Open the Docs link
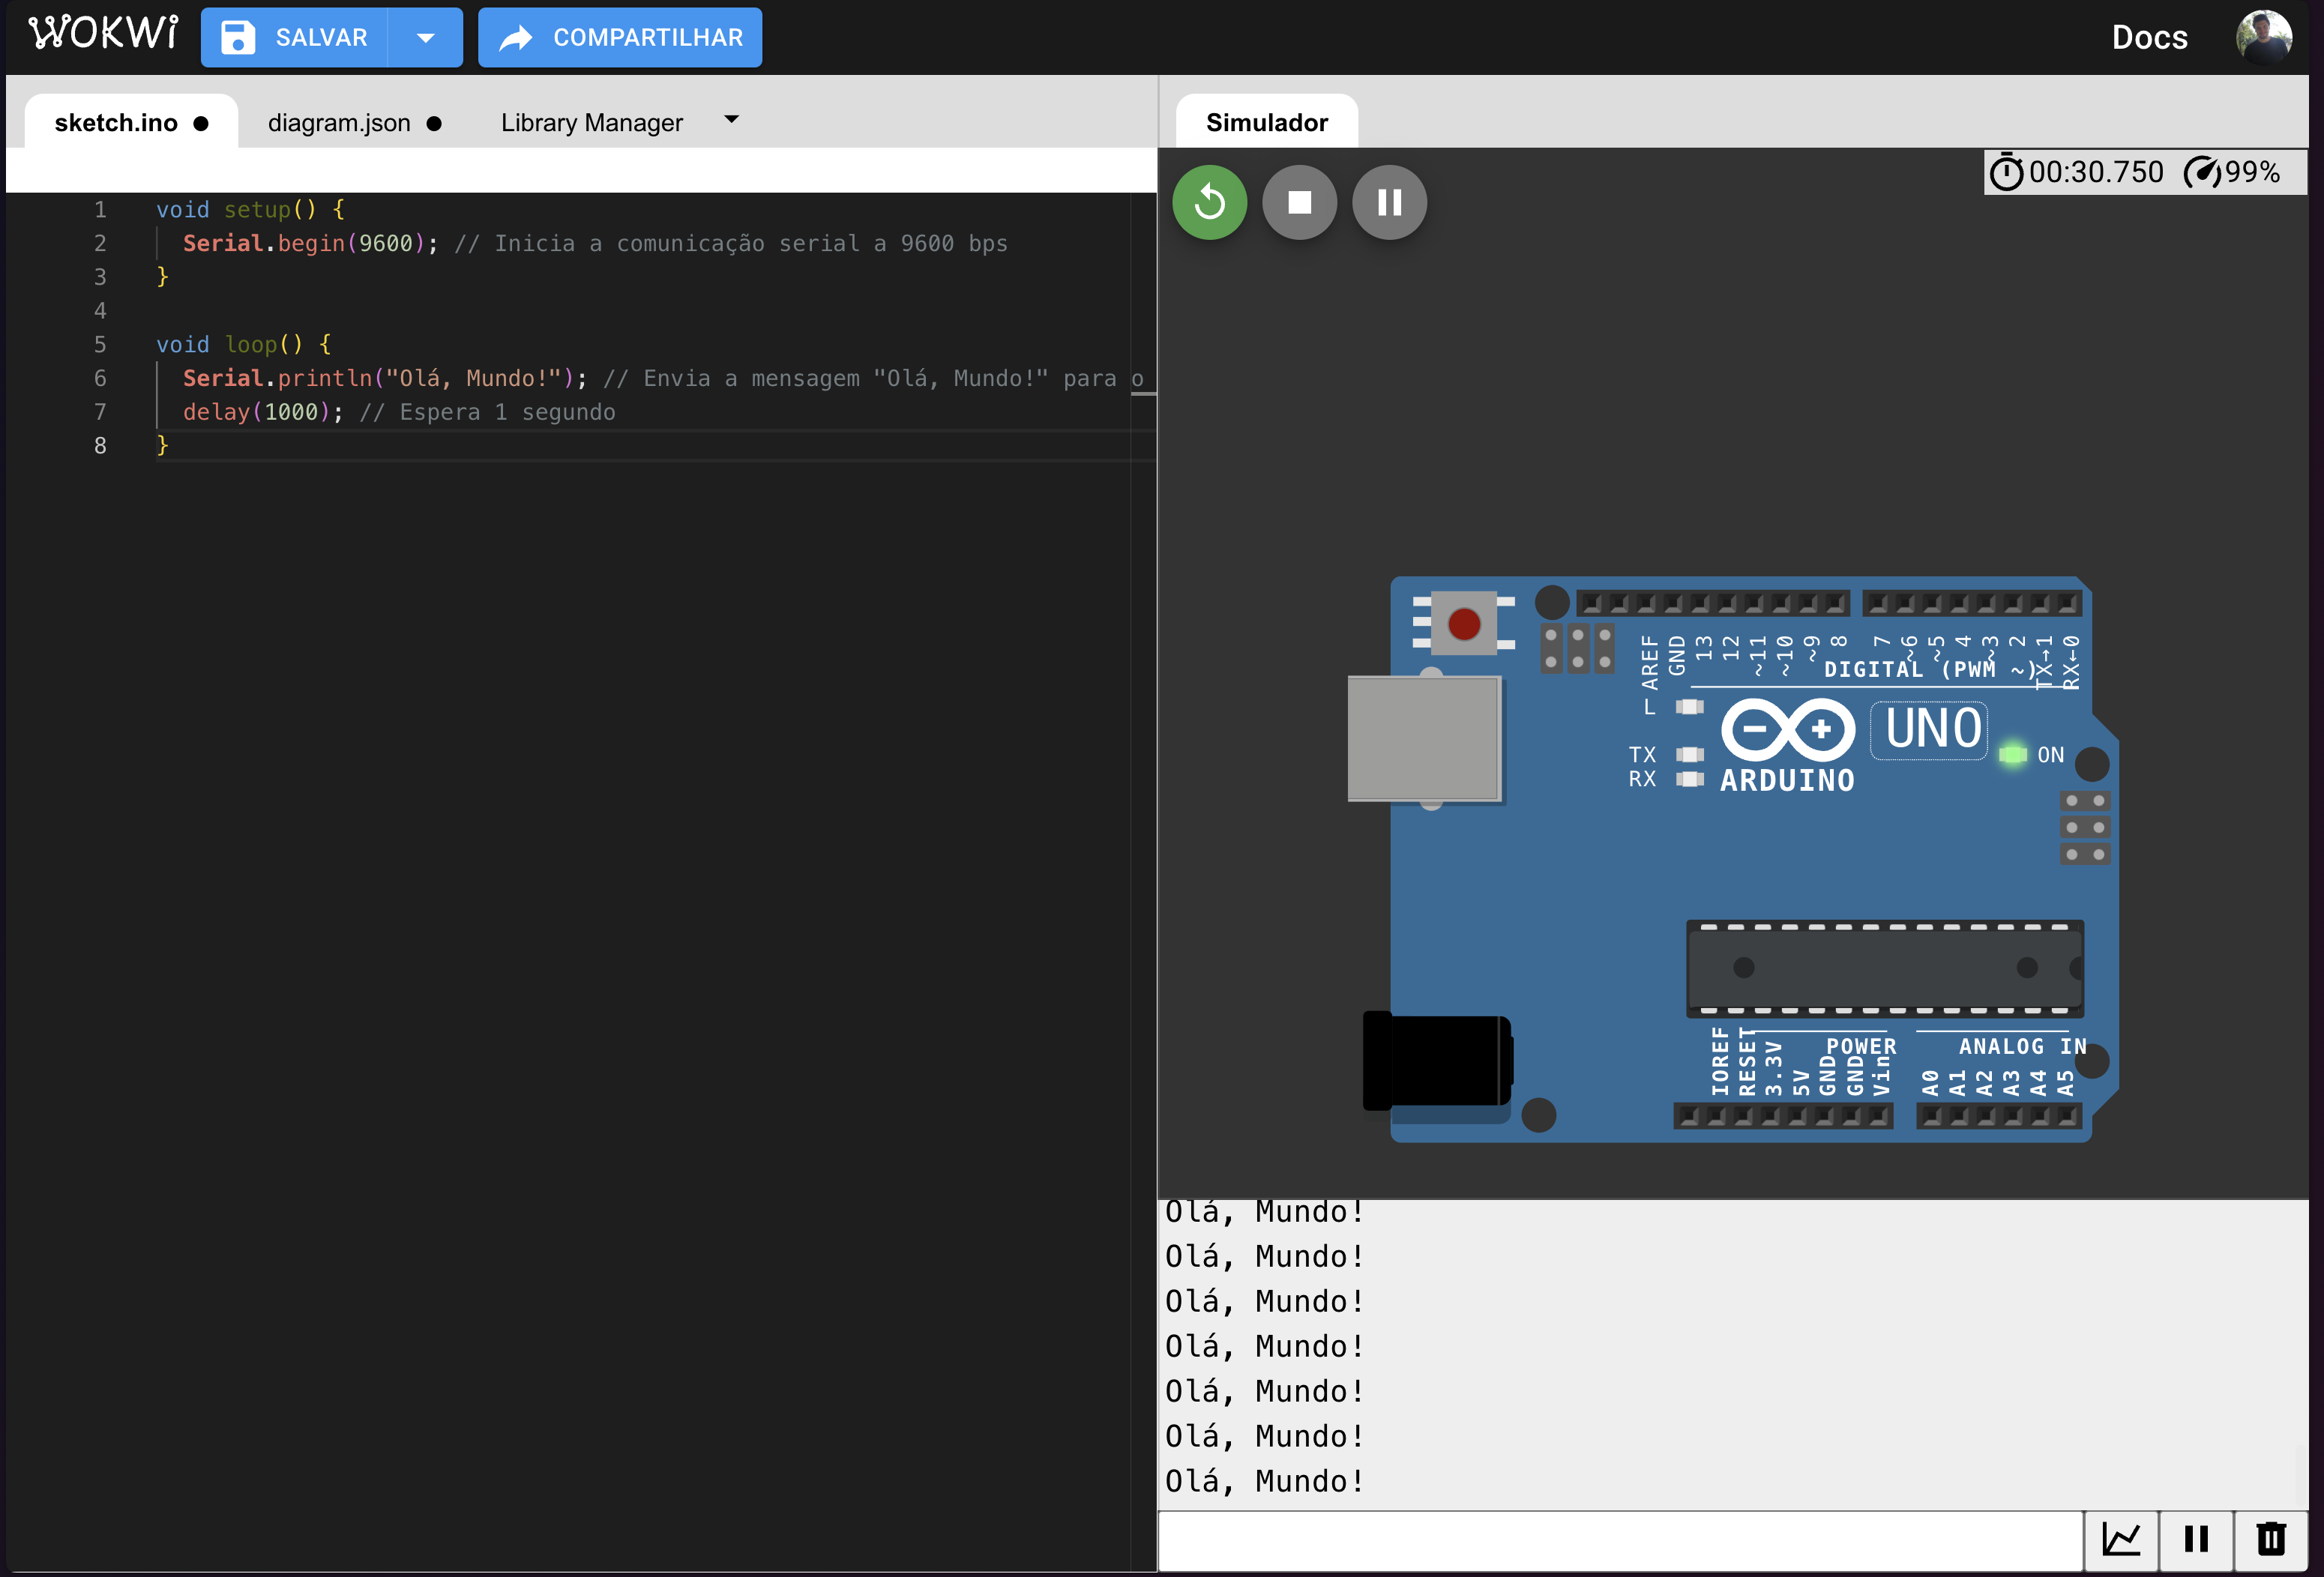The width and height of the screenshot is (2324, 1577). tap(2149, 37)
